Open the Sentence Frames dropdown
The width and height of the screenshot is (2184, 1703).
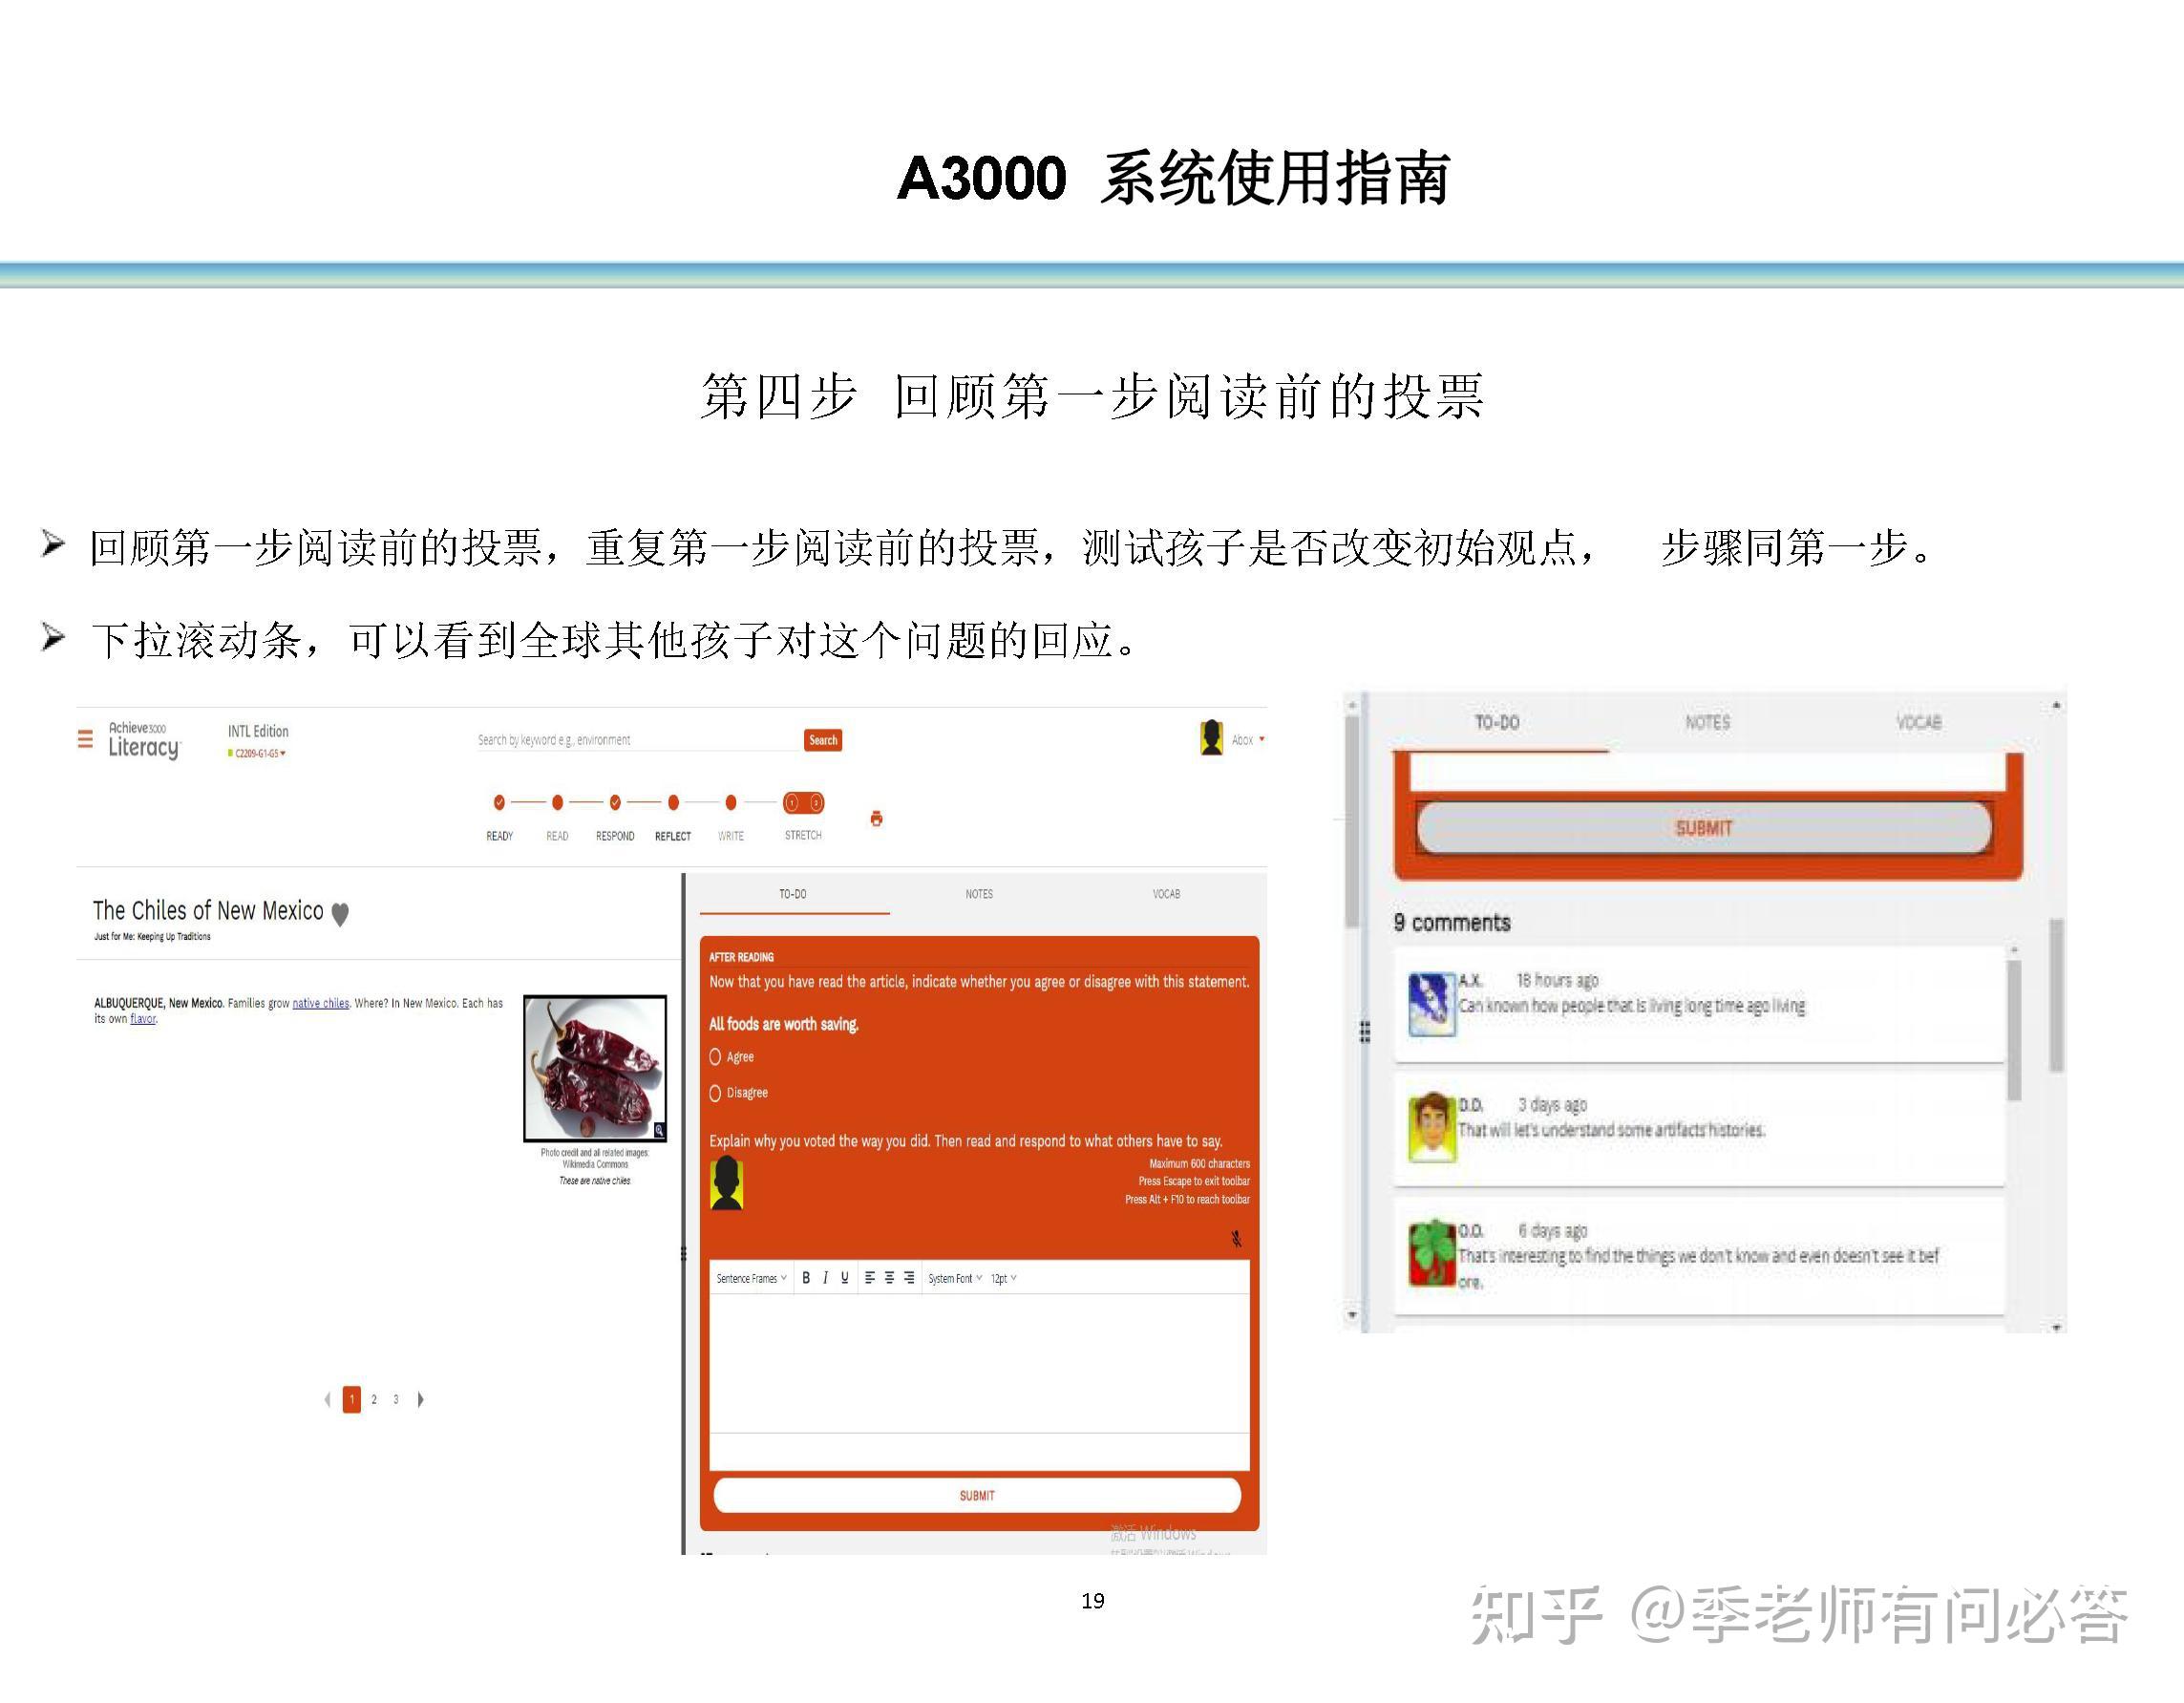click(x=750, y=1278)
